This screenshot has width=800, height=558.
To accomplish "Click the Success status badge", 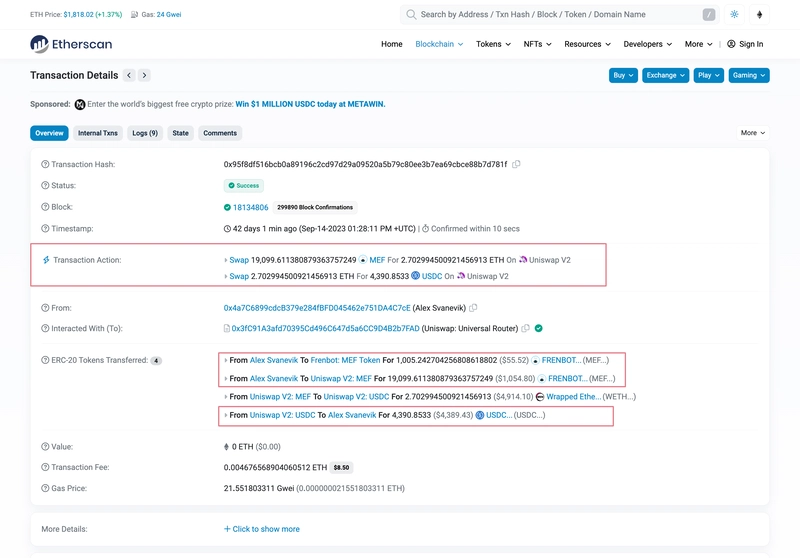I will pos(243,186).
